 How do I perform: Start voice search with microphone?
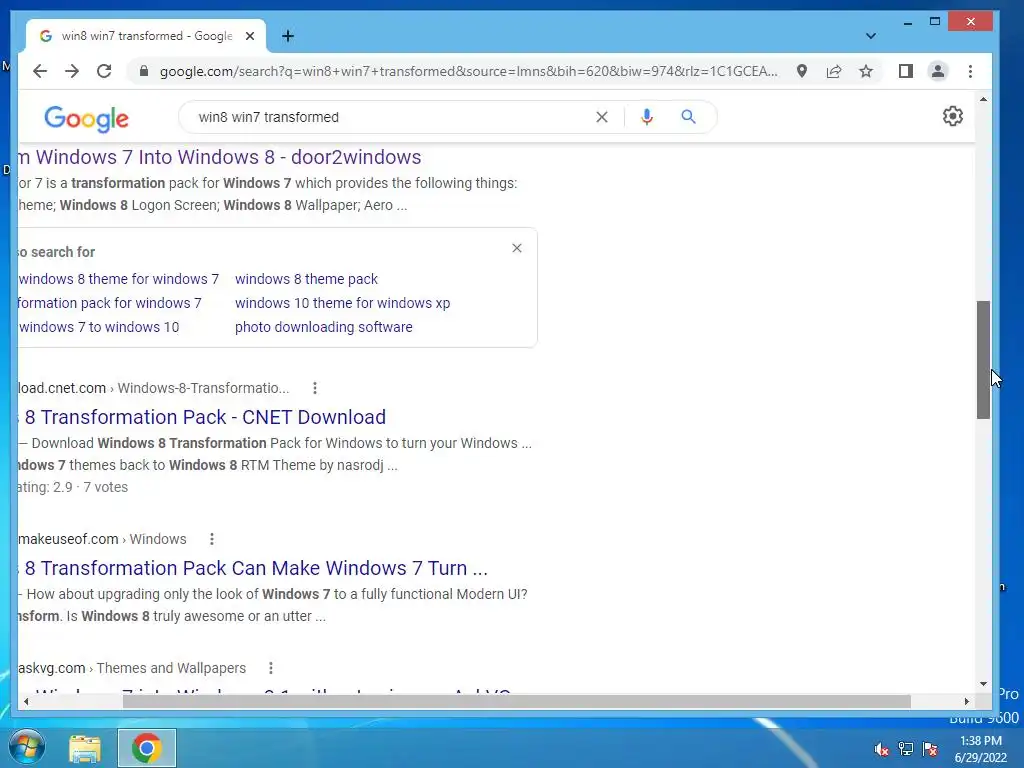pyautogui.click(x=647, y=117)
